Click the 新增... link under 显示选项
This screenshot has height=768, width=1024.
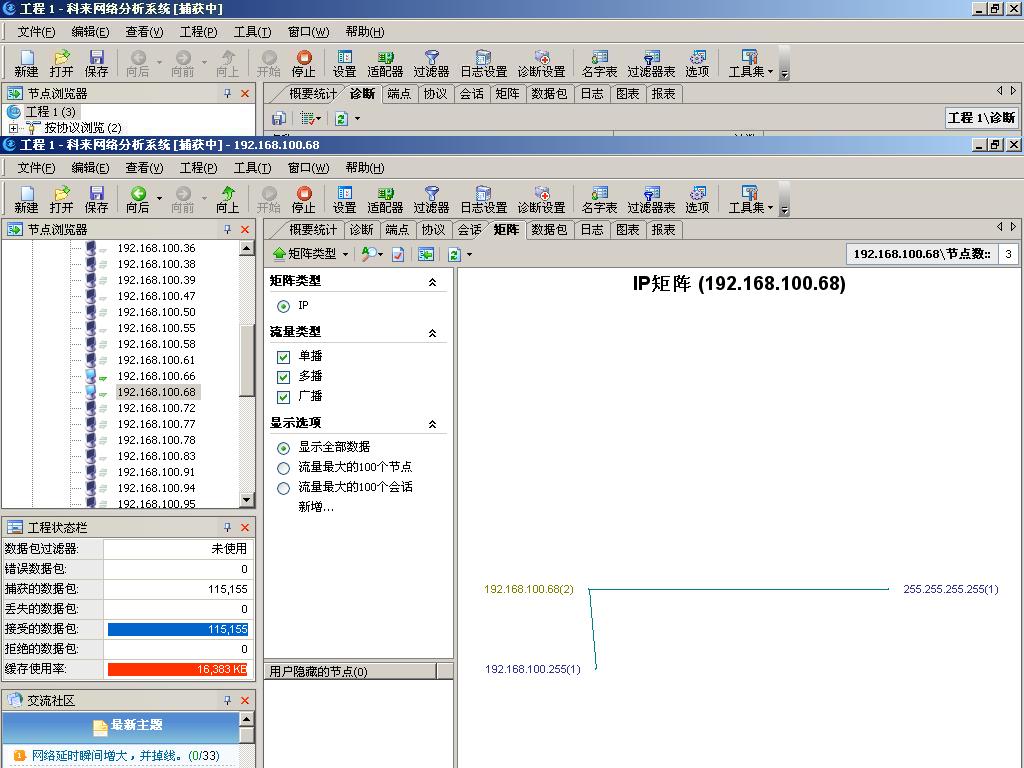click(316, 507)
